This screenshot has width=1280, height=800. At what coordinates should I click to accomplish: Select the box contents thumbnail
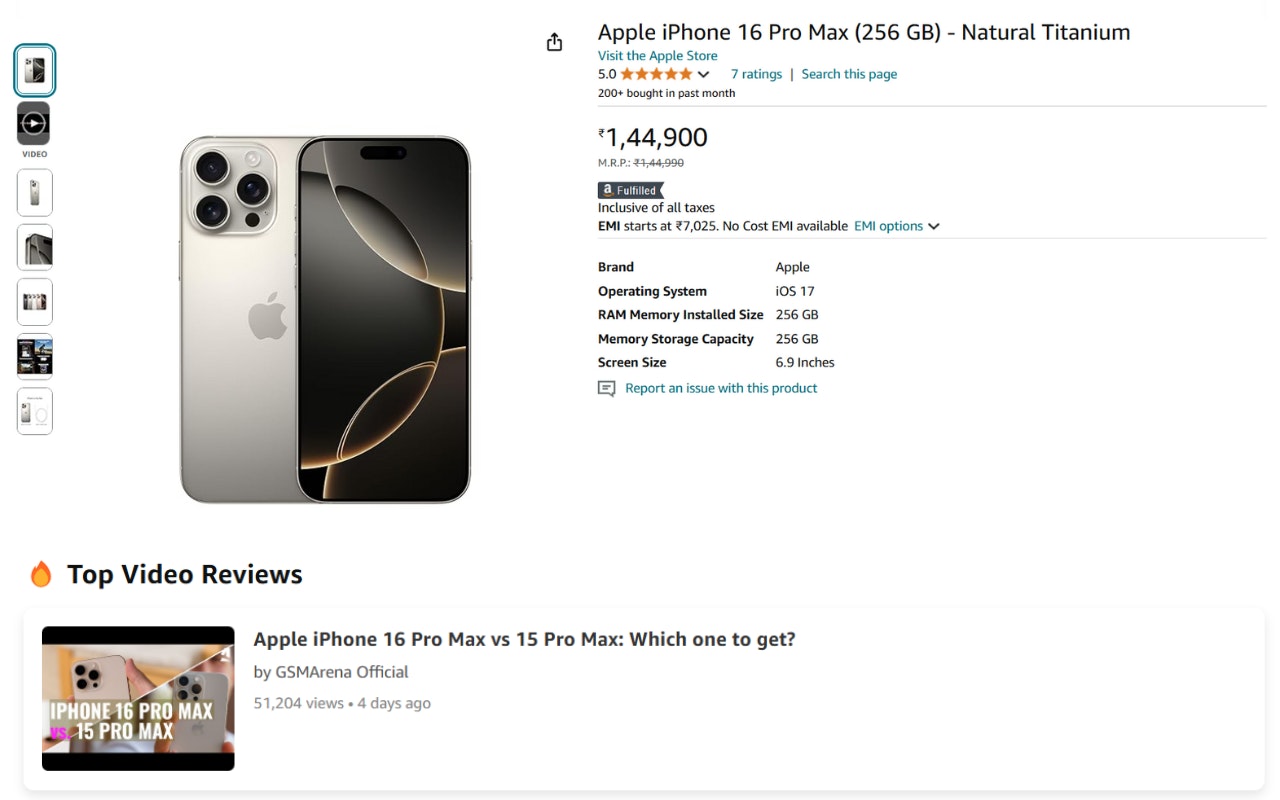click(34, 411)
